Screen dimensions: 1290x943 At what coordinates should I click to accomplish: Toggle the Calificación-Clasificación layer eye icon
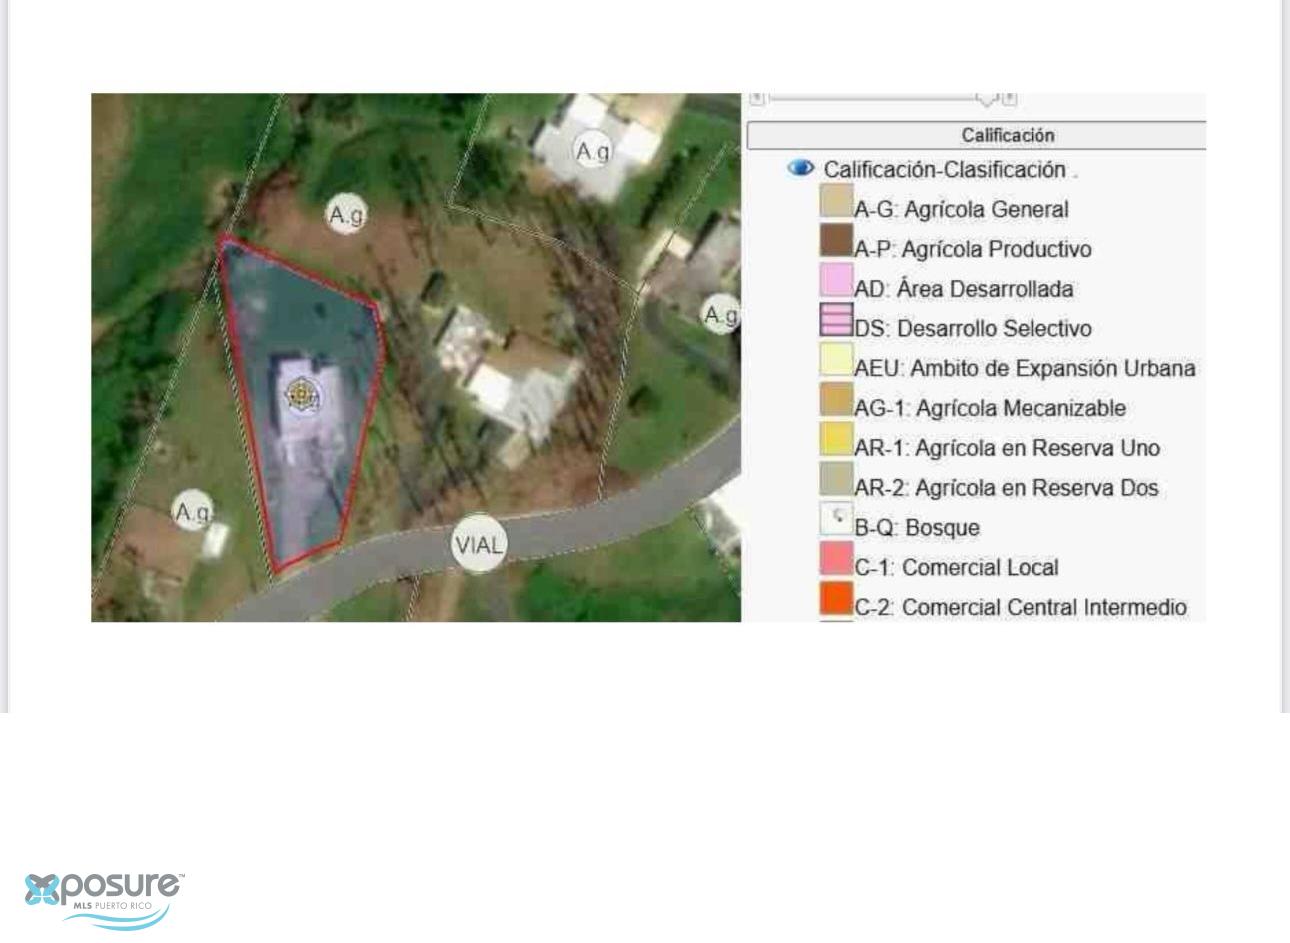click(801, 168)
